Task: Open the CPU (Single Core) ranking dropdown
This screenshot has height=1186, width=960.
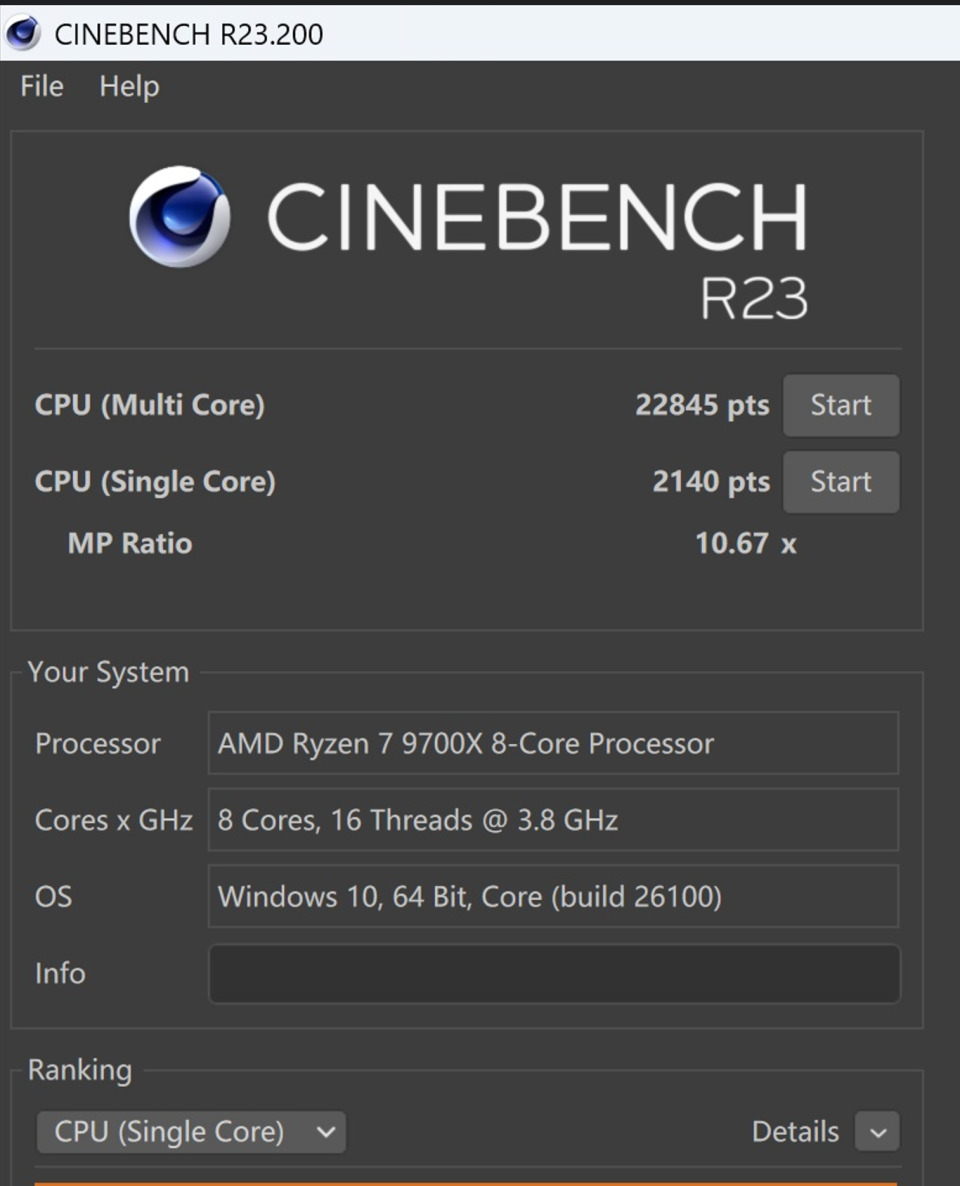Action: click(191, 1132)
